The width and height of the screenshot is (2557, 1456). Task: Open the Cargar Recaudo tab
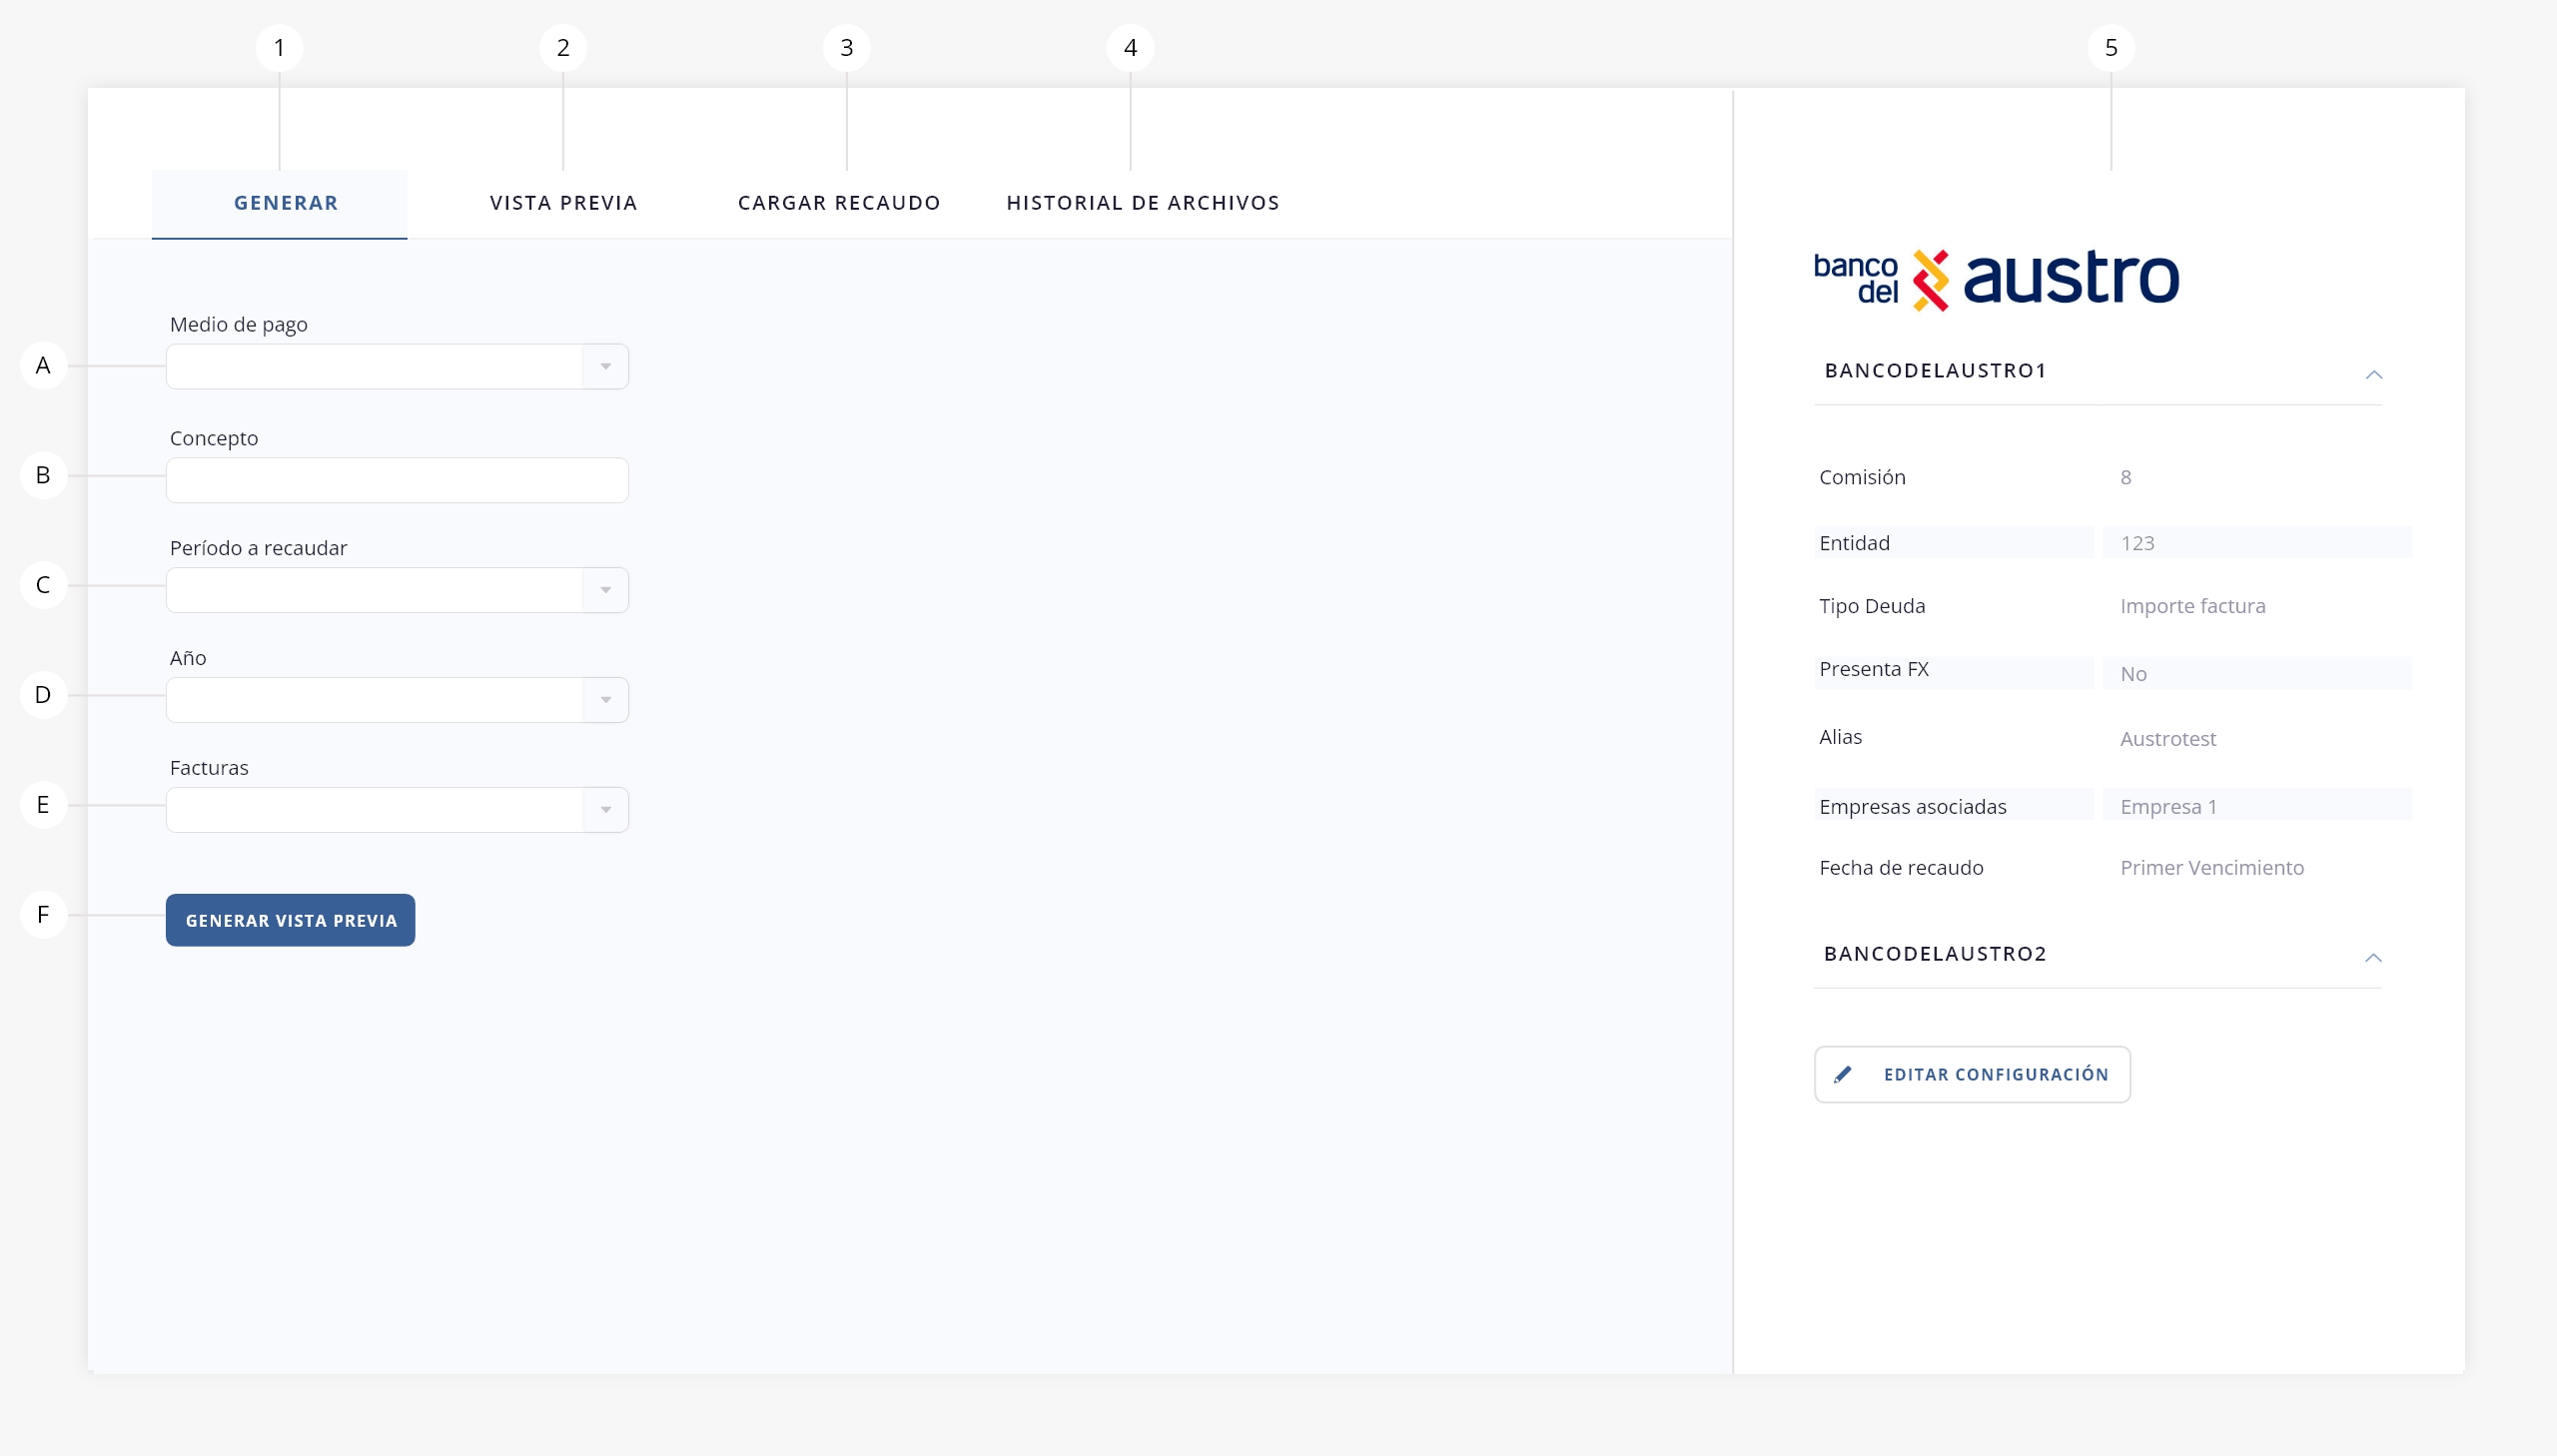pos(838,203)
